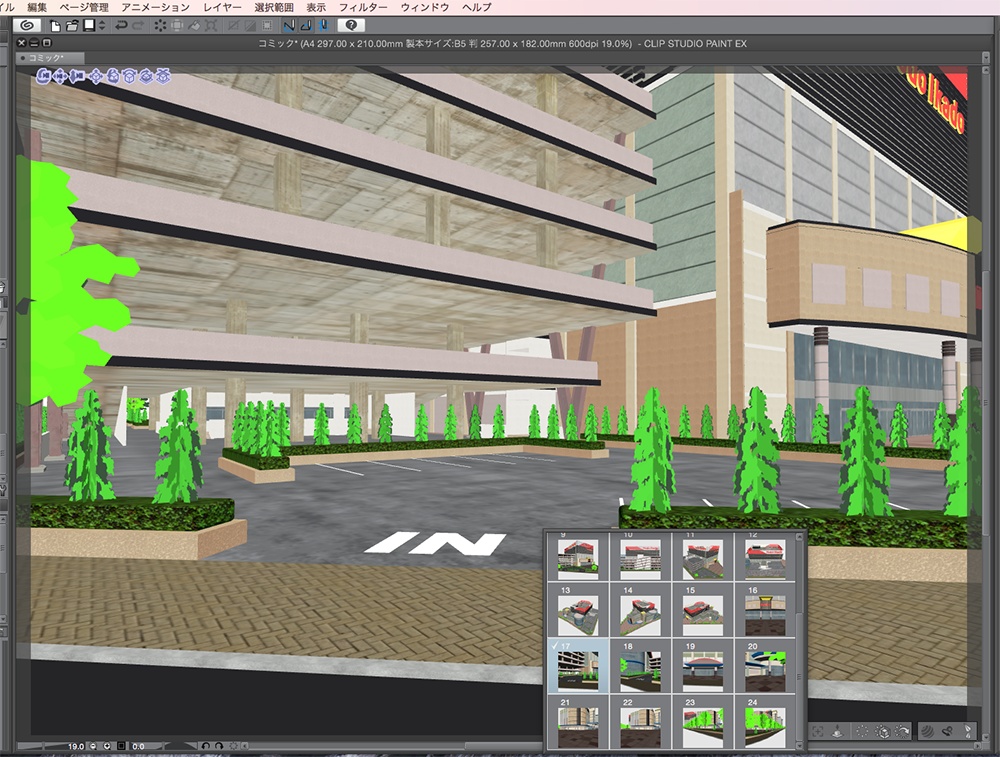1000x757 pixels.
Task: Create a new file from the toolbar
Action: coord(55,26)
